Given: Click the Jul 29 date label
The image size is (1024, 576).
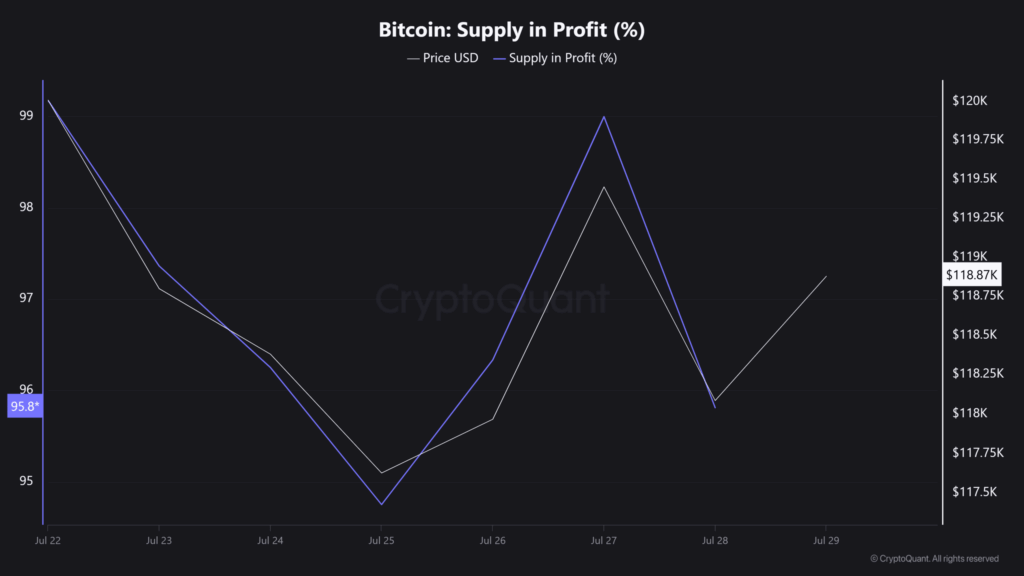Looking at the screenshot, I should 826,540.
